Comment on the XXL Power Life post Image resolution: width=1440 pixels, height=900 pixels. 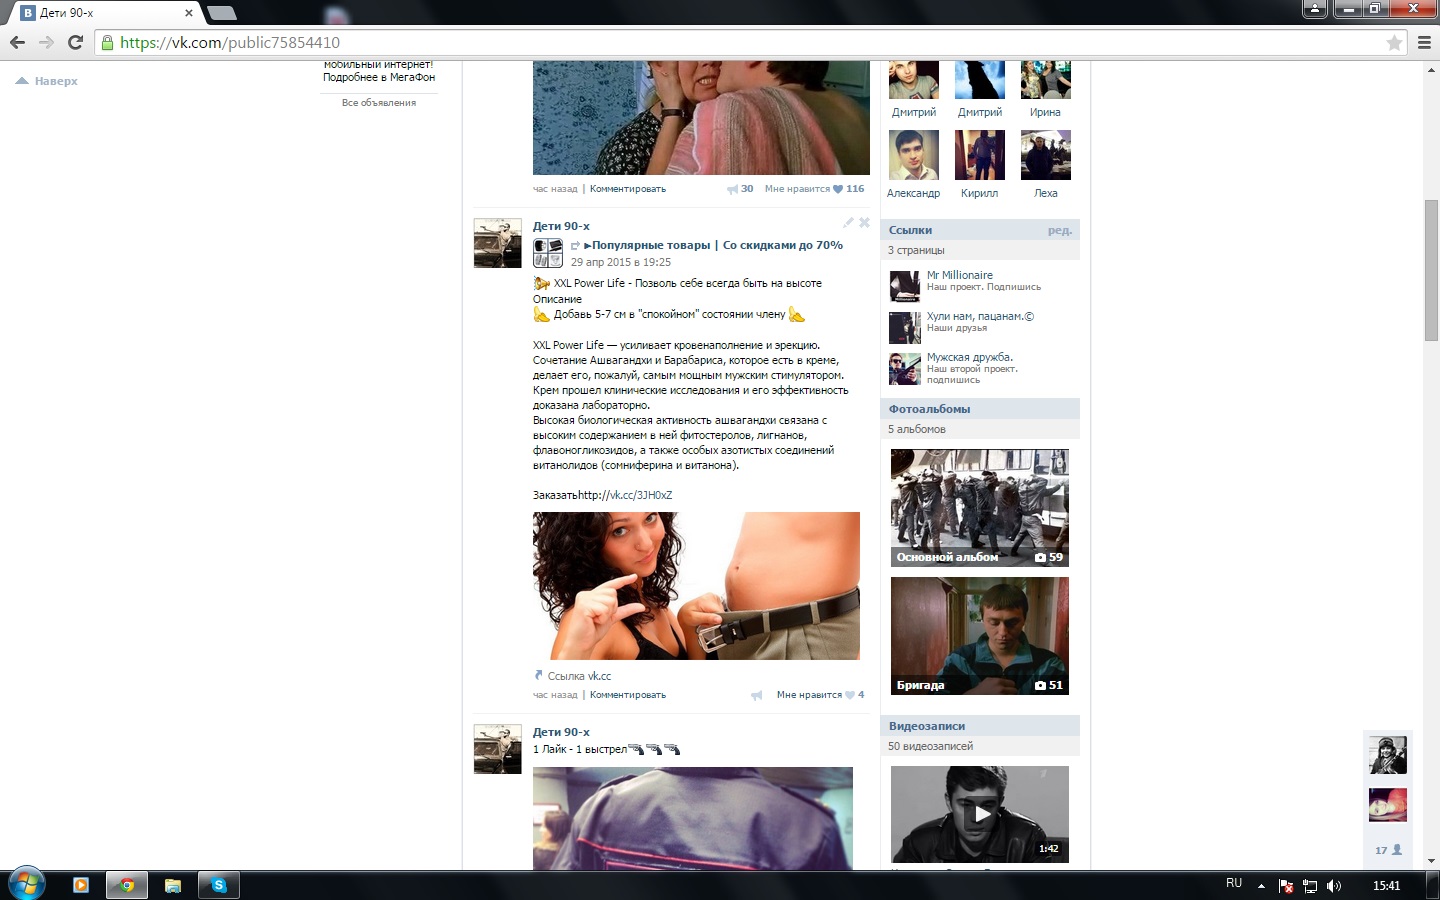628,695
